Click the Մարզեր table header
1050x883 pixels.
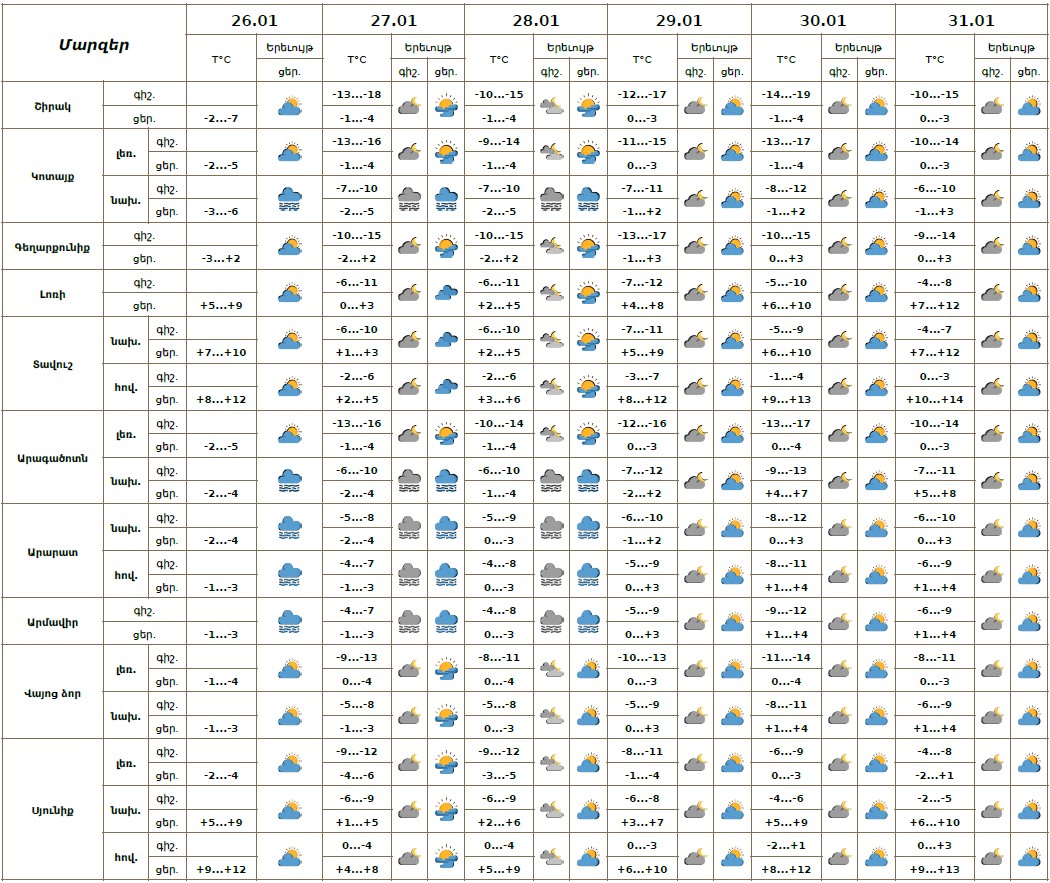pos(93,44)
